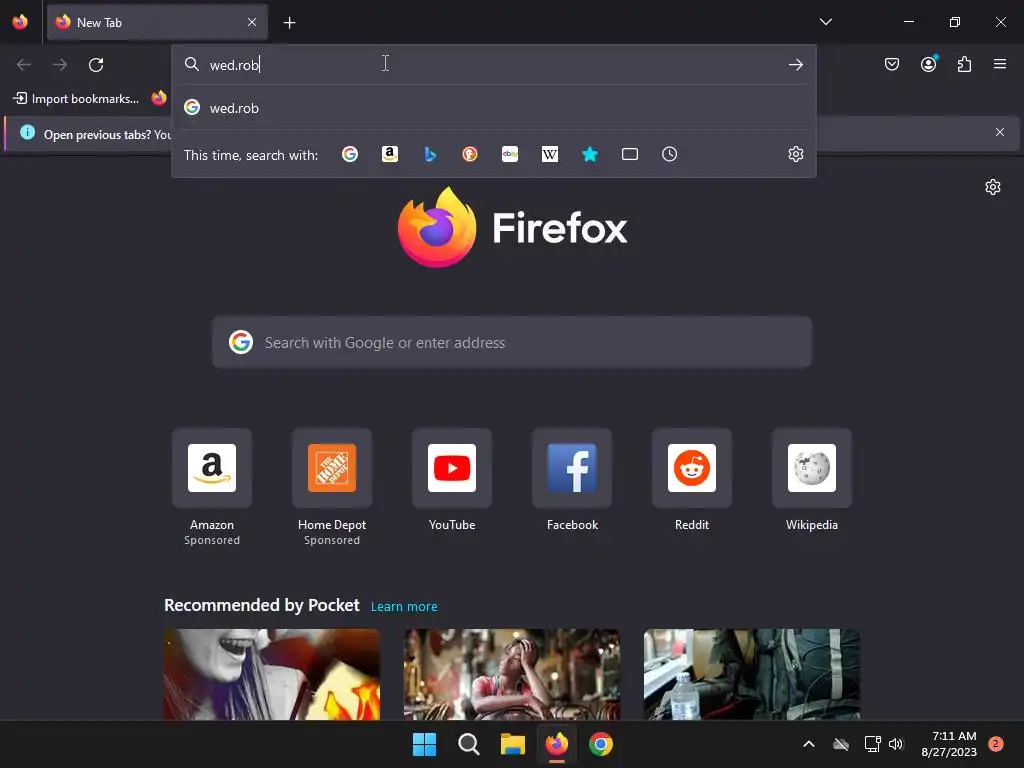This screenshot has height=768, width=1024.
Task: Search open tabs using the tab icon
Action: 630,154
